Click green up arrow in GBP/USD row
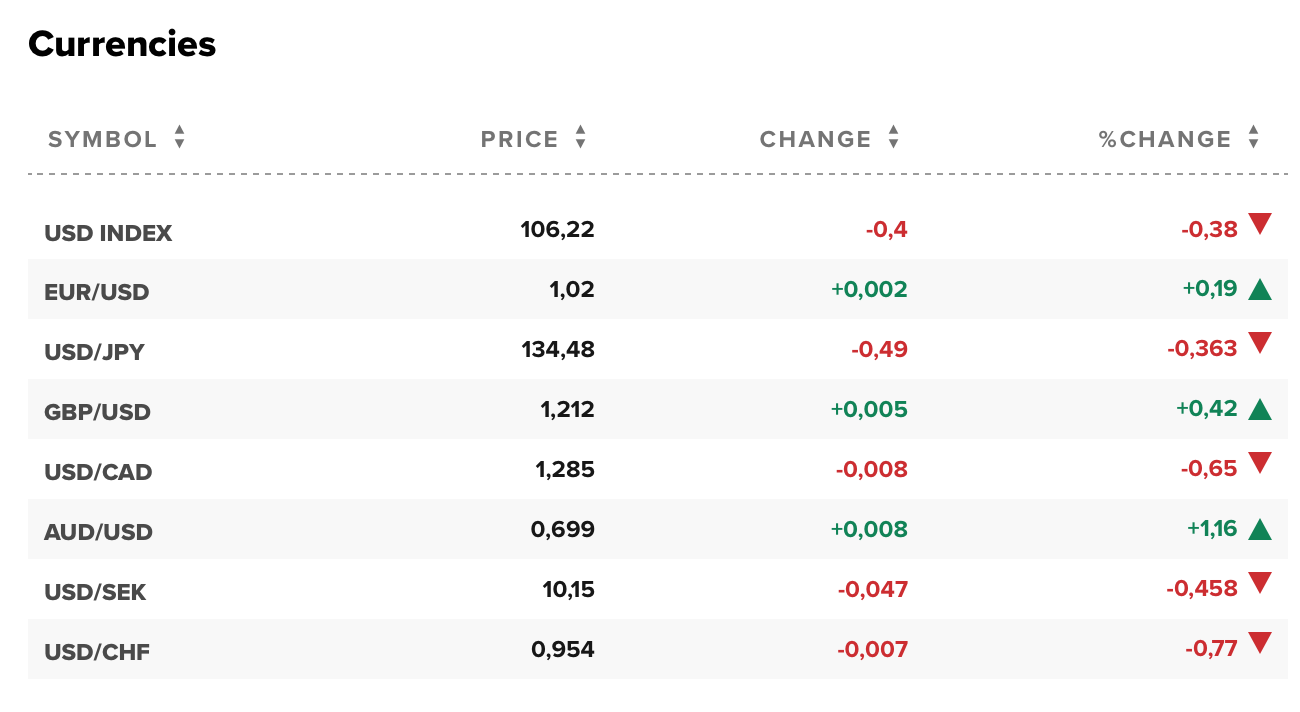 (1259, 410)
